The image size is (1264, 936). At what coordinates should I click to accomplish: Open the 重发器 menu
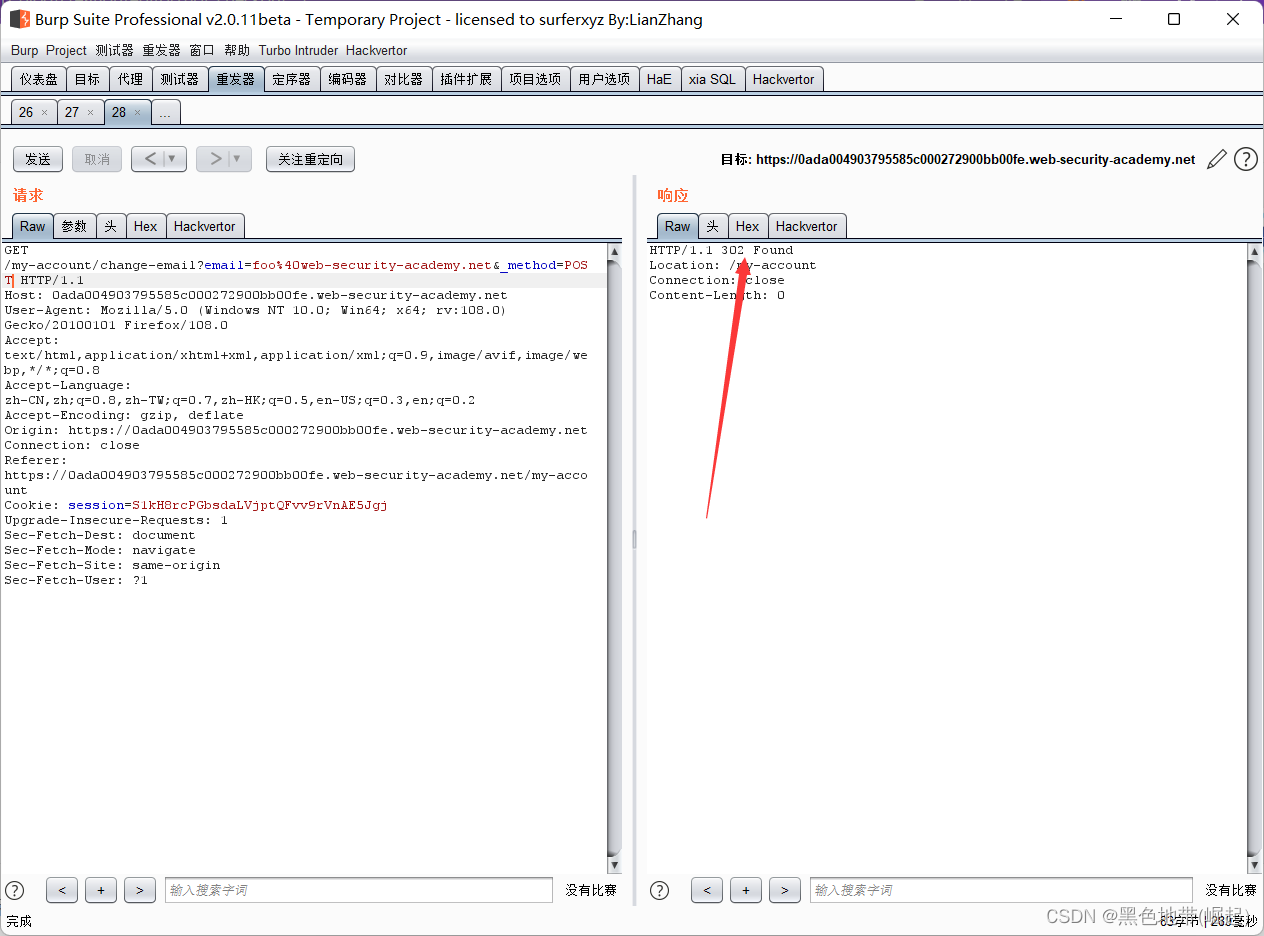tap(161, 50)
